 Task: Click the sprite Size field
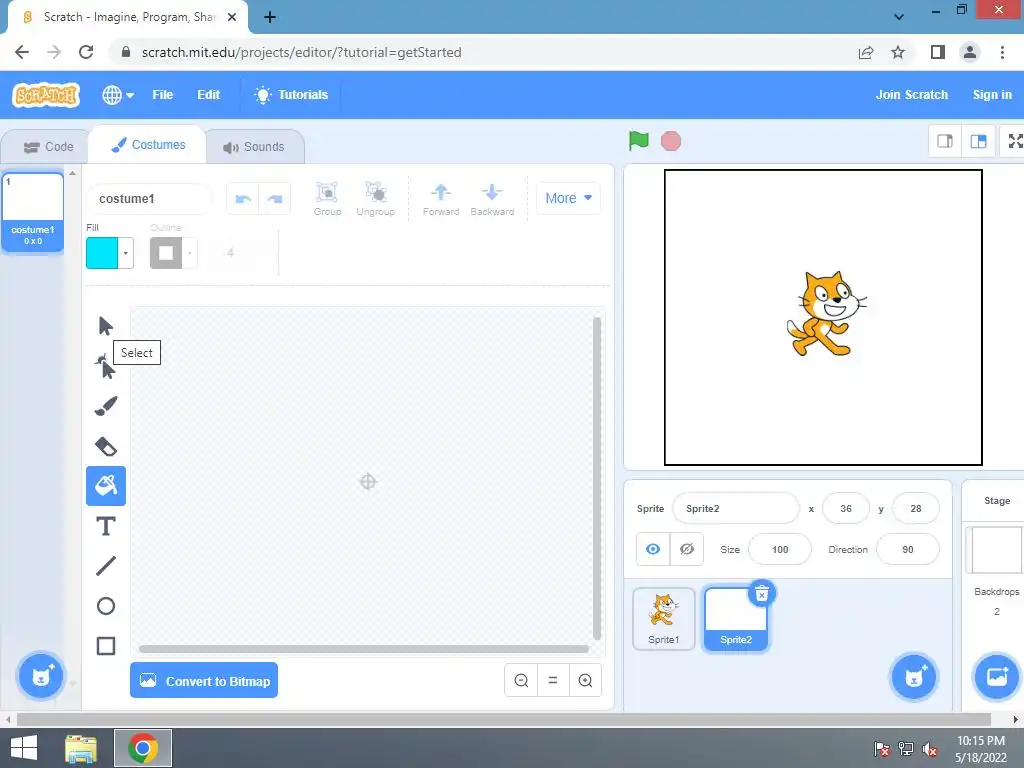[780, 549]
